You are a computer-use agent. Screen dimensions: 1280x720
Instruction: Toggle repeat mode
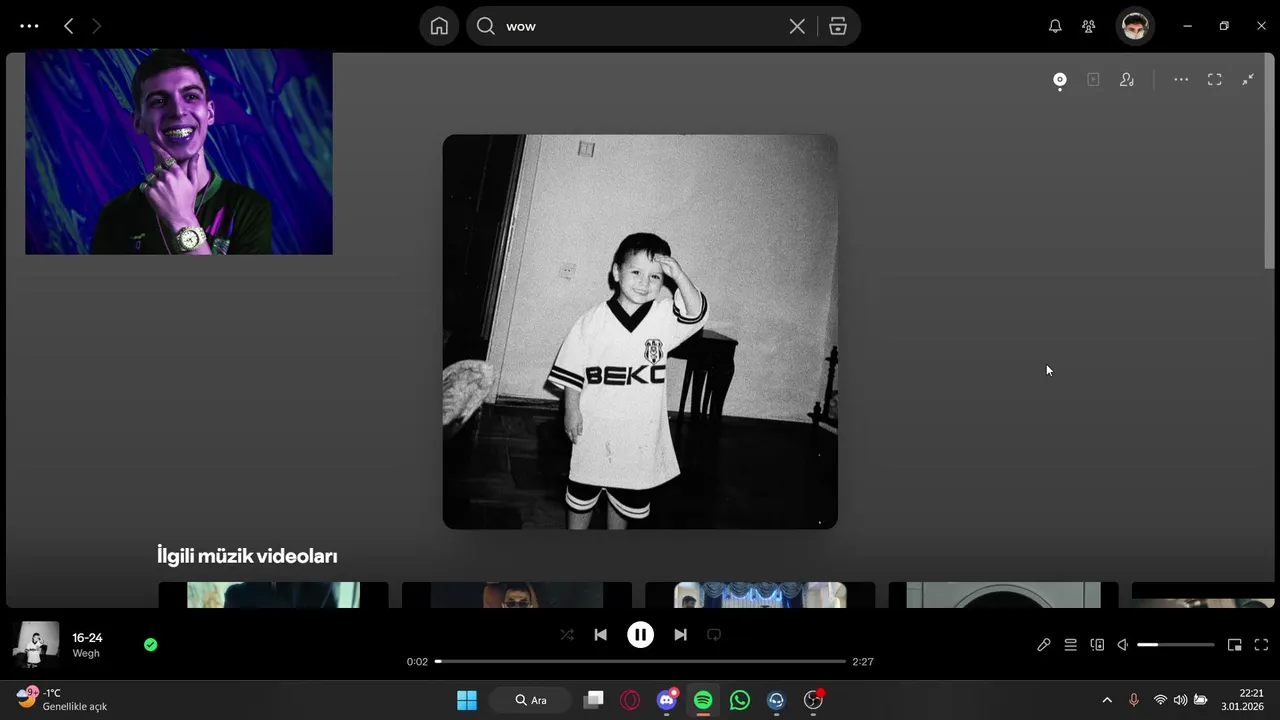[714, 635]
